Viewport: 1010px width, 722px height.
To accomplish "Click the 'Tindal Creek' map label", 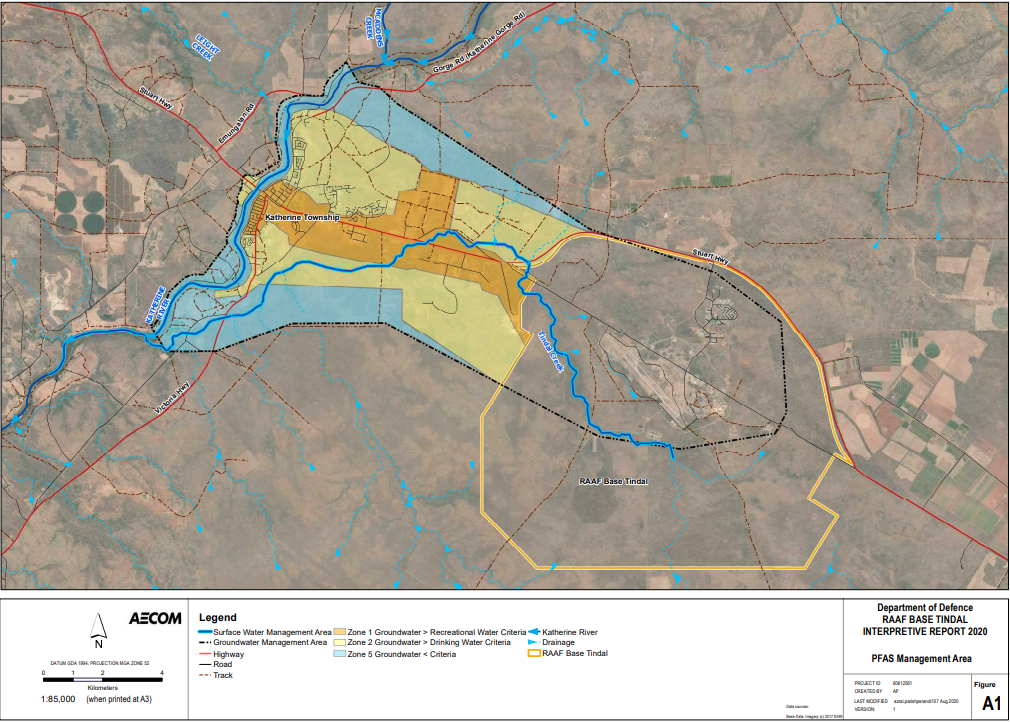I will coord(551,351).
